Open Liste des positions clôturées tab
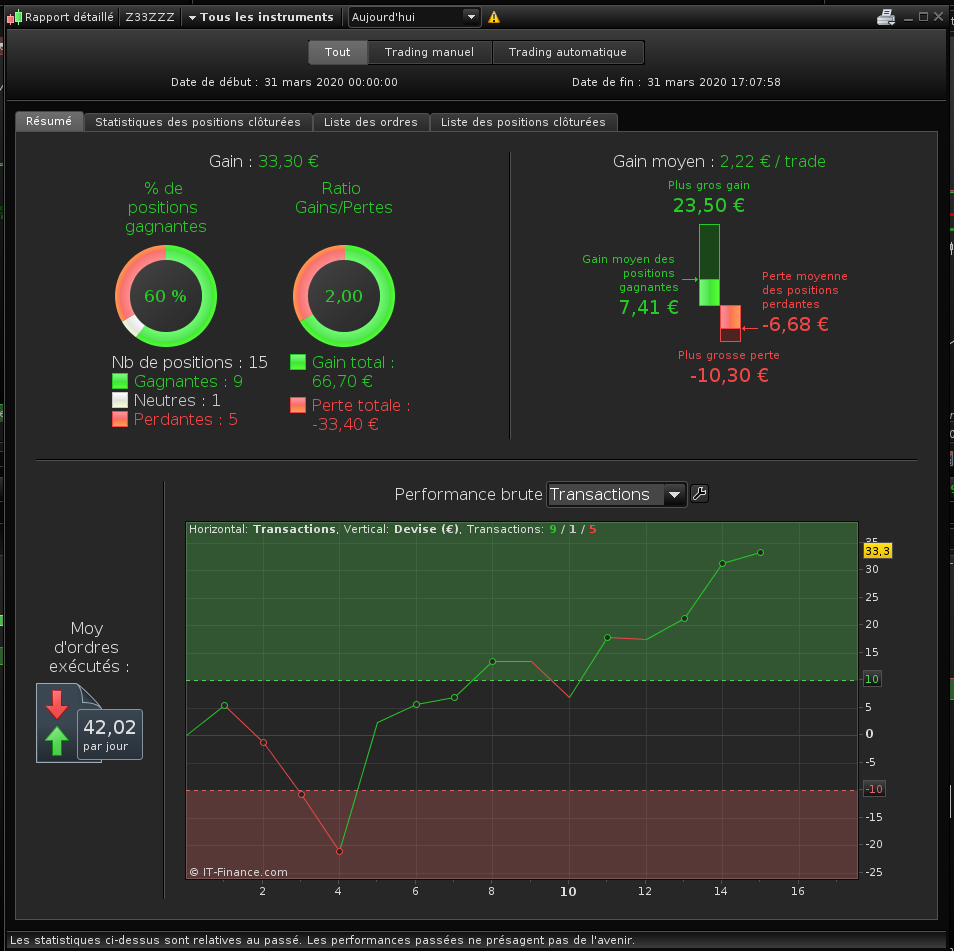Viewport: 954px width, 951px height. 523,122
